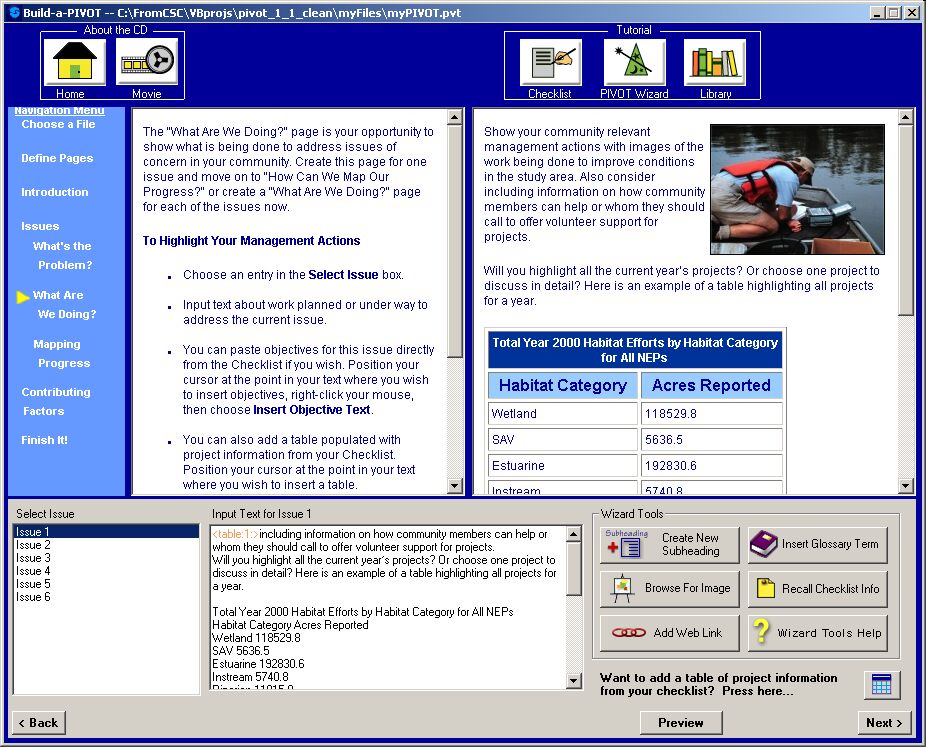Navigate to Introduction section
Image resolution: width=926 pixels, height=747 pixels.
[x=55, y=192]
